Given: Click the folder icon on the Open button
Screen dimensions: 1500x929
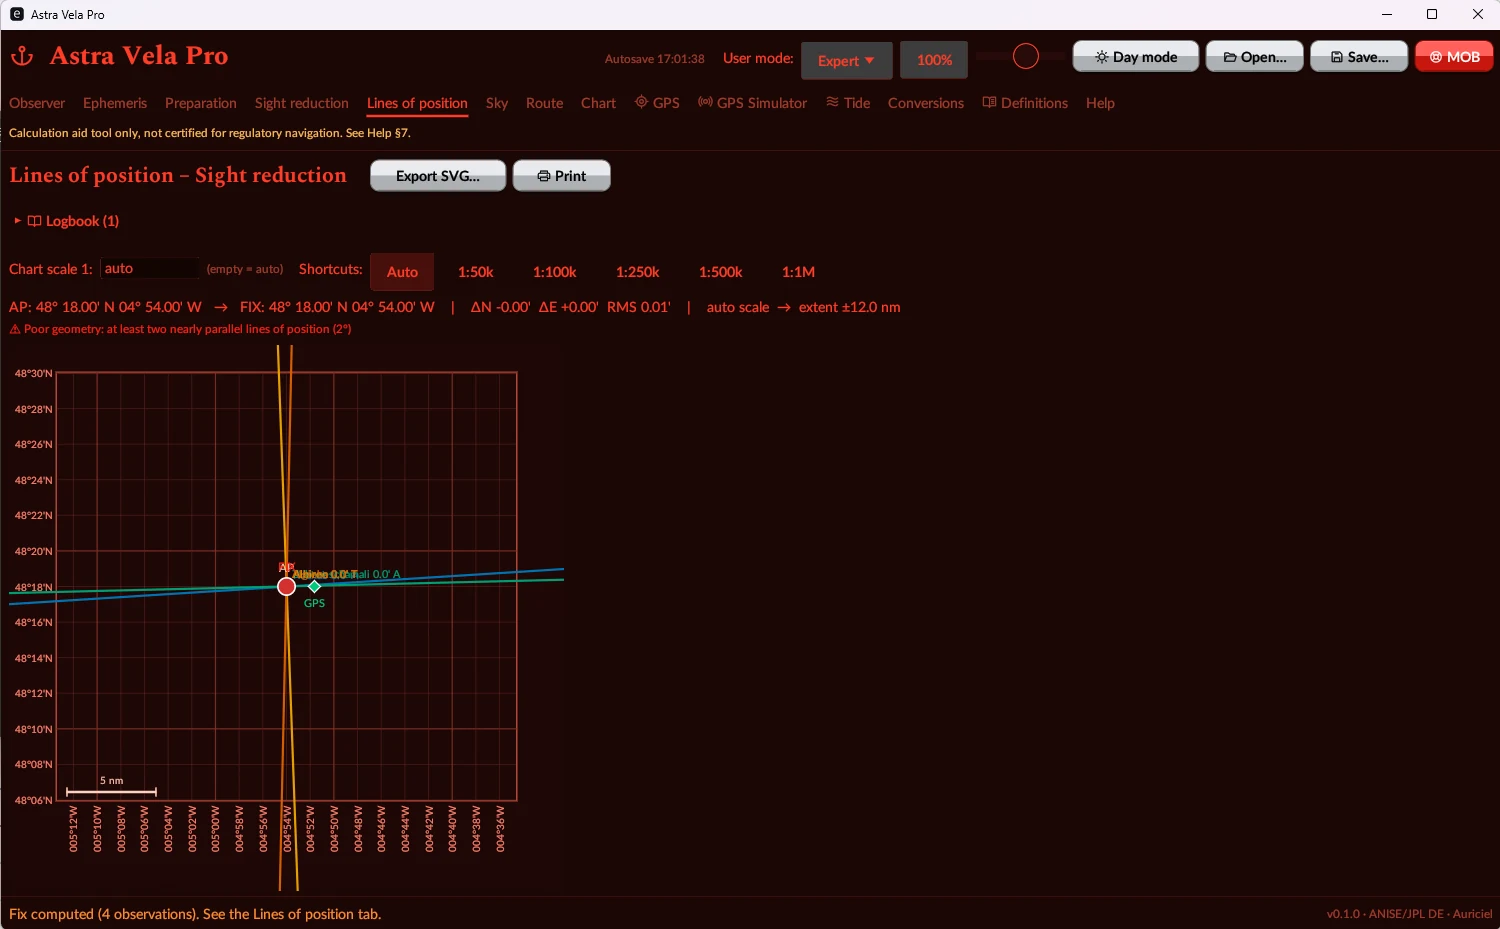Looking at the screenshot, I should (x=1230, y=57).
